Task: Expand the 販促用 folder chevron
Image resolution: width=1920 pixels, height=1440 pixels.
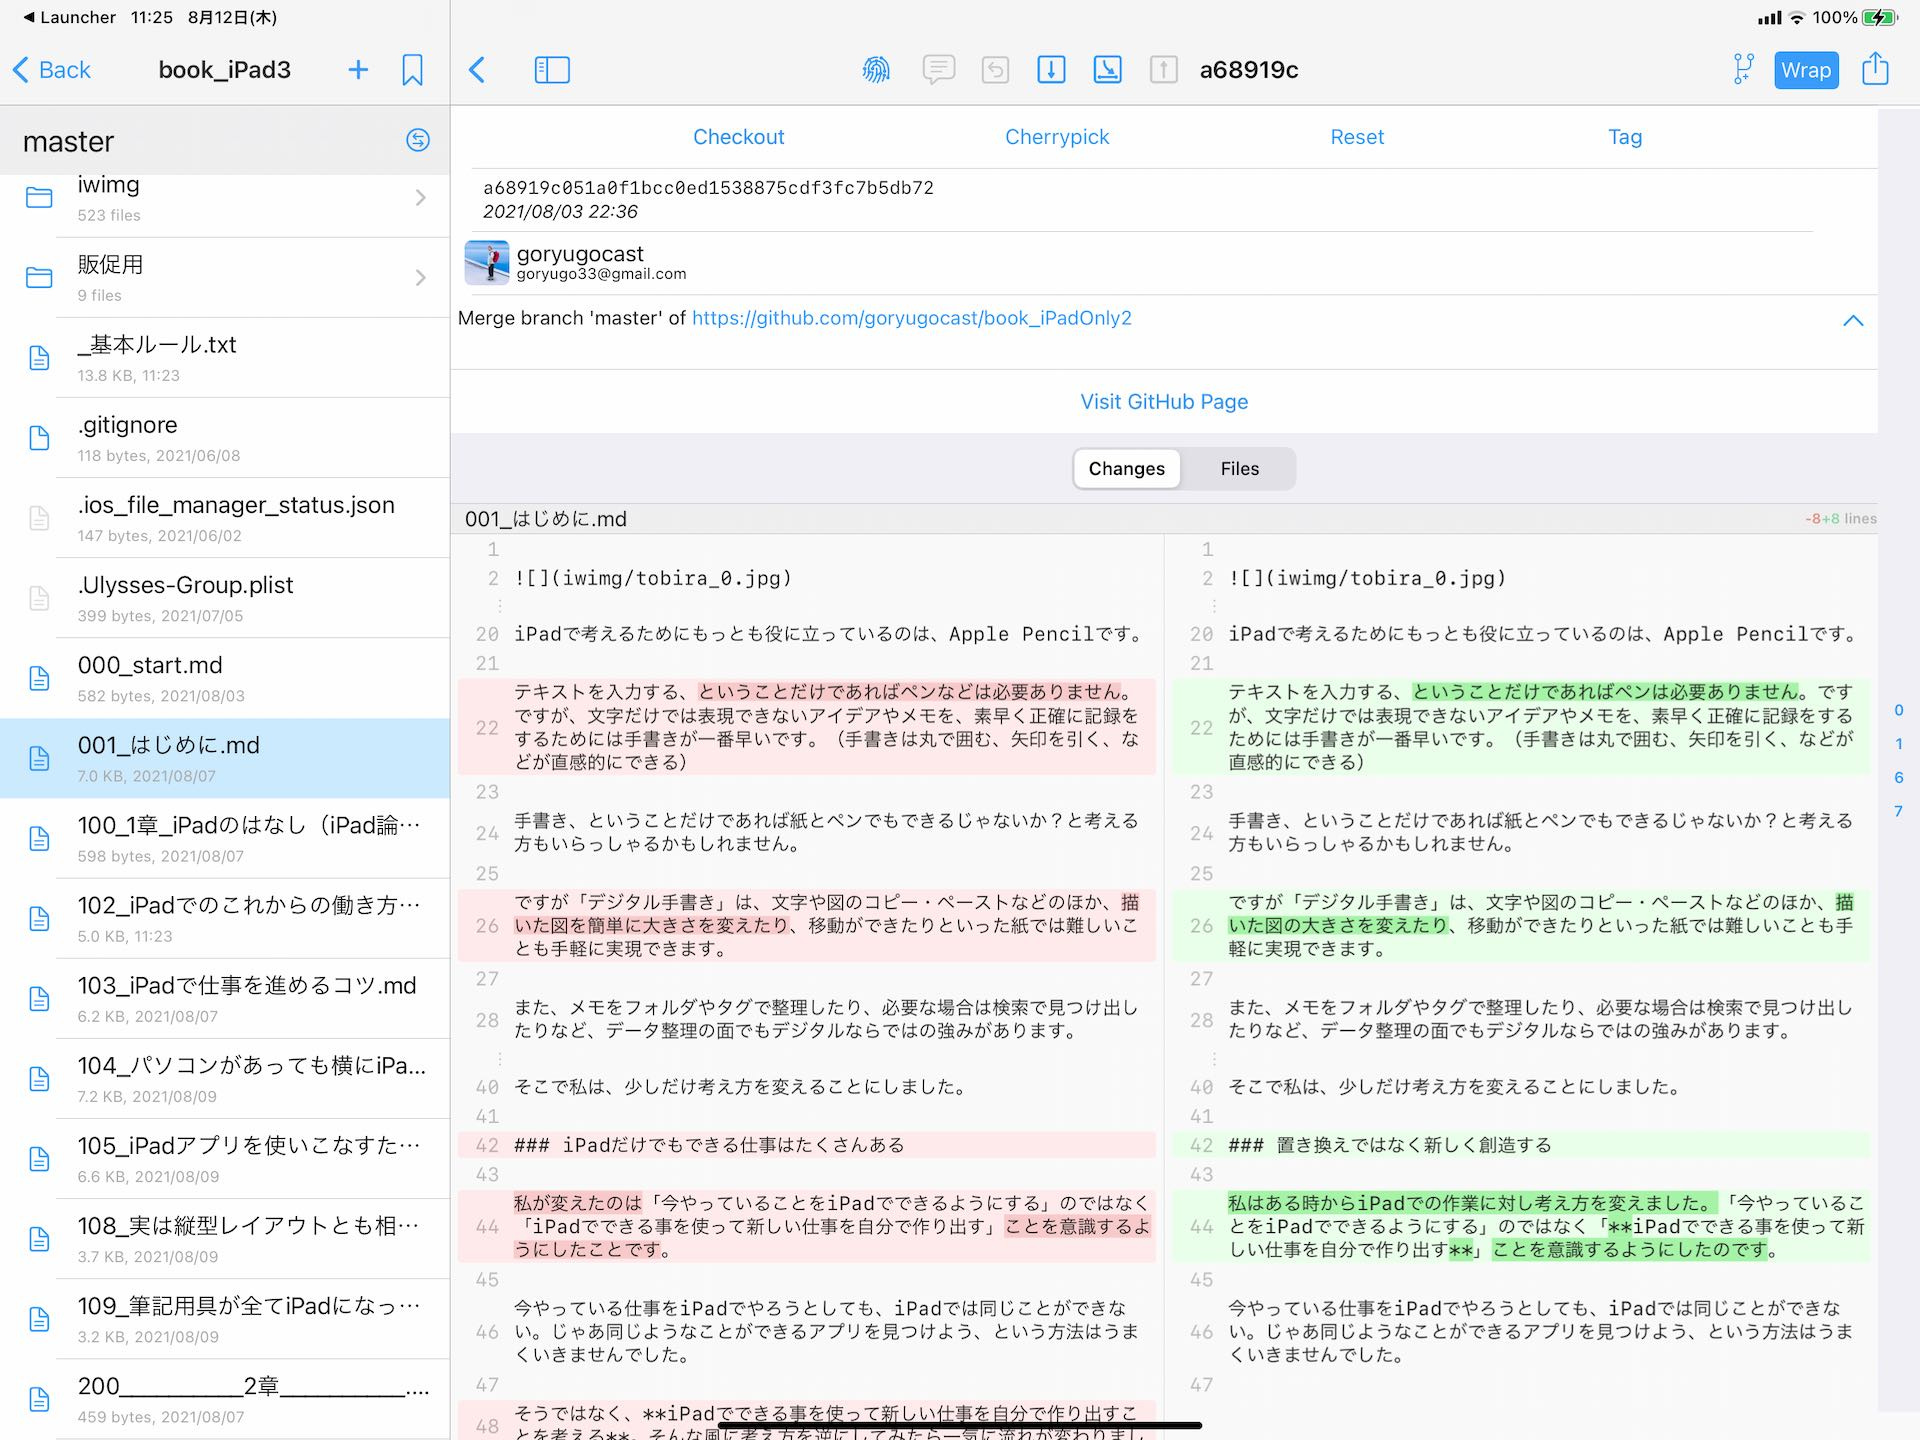Action: [x=421, y=278]
